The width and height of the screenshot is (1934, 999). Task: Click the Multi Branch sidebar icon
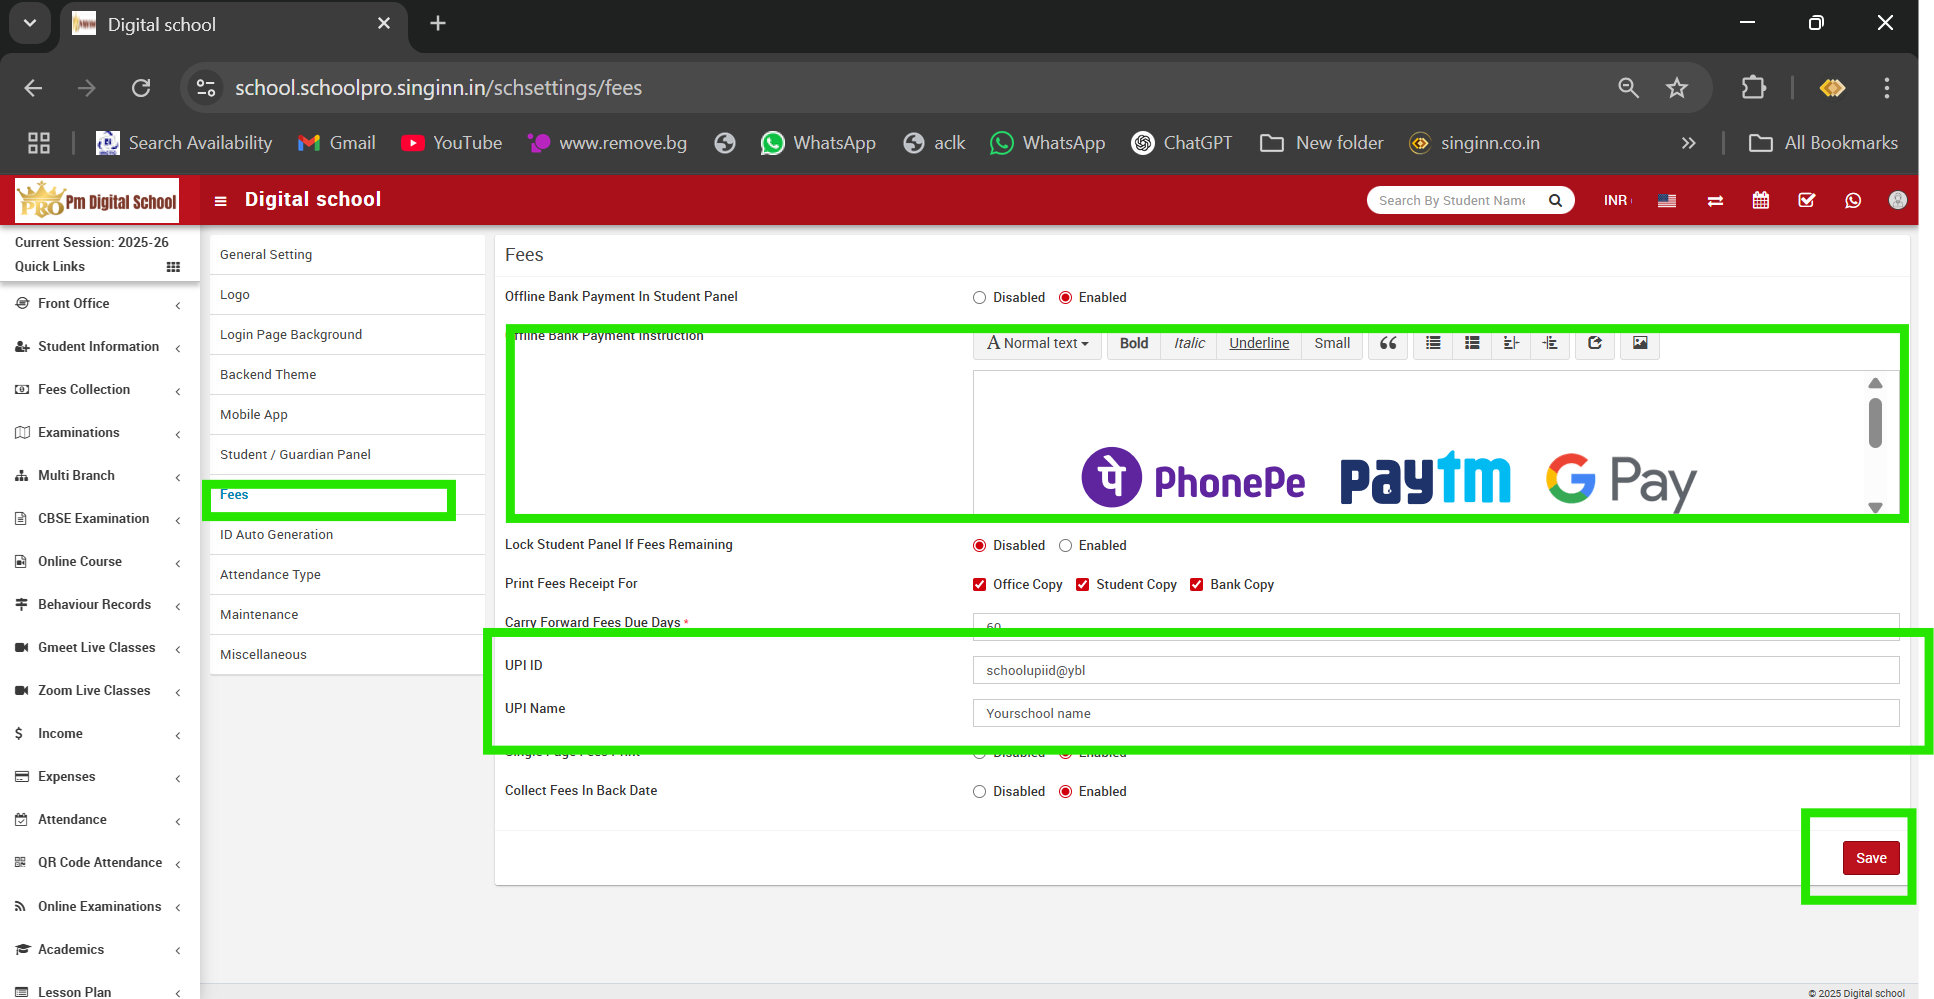pyautogui.click(x=22, y=476)
